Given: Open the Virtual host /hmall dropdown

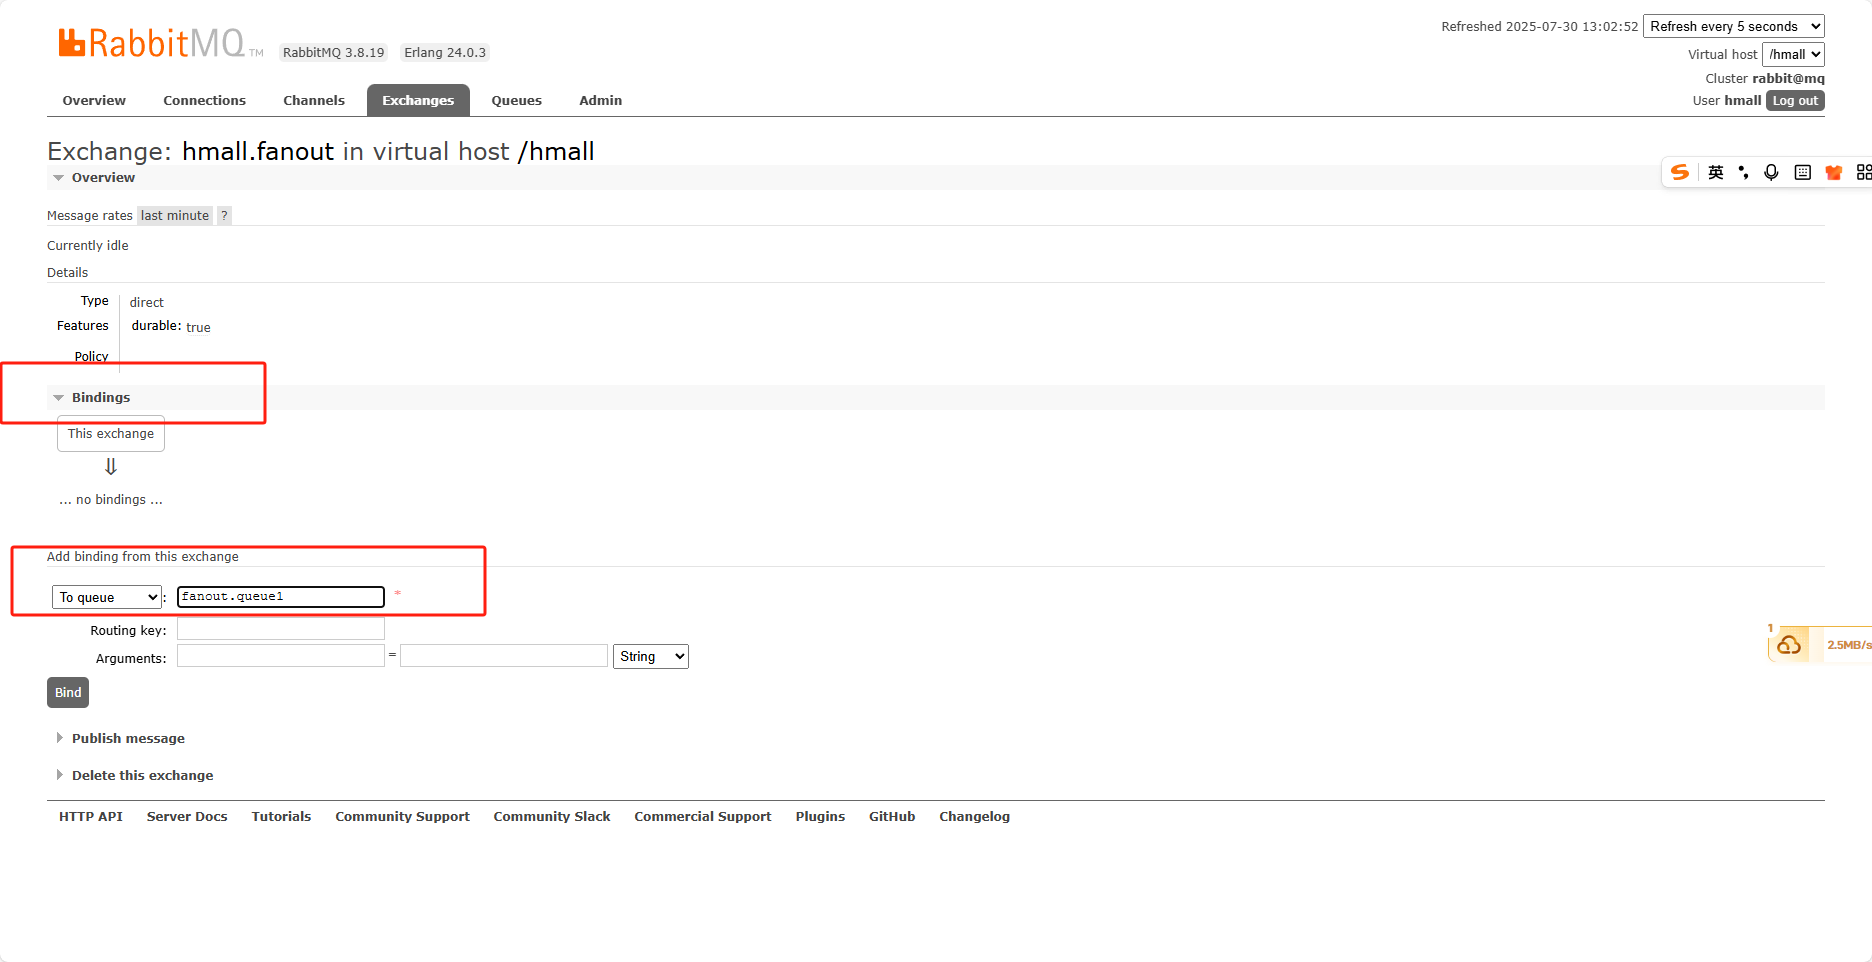Looking at the screenshot, I should [1793, 54].
